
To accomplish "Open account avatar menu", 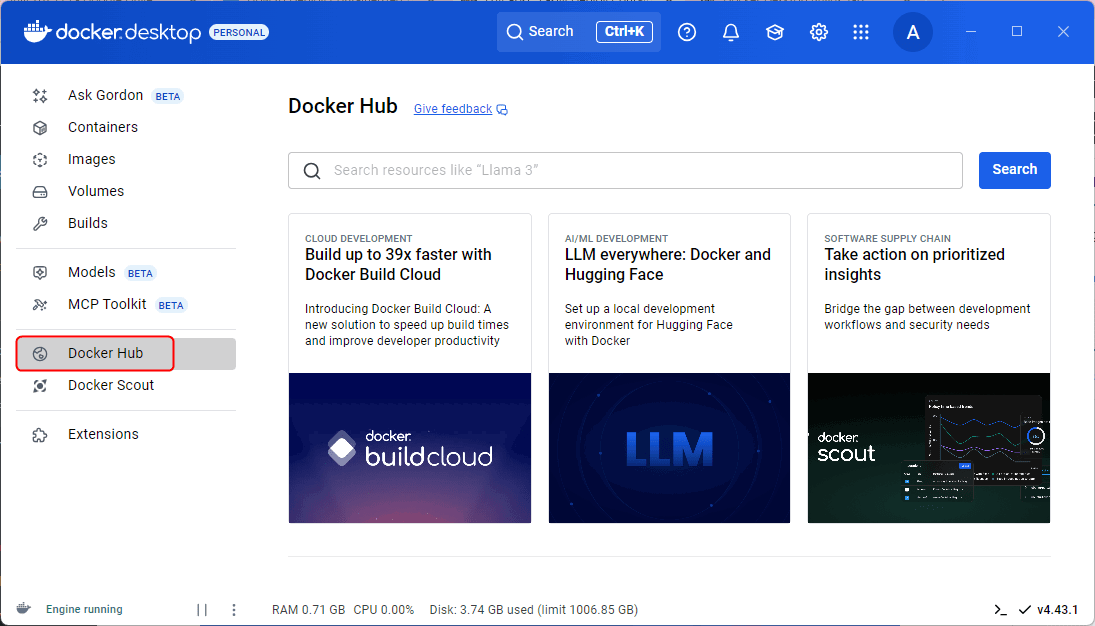I will pos(912,32).
